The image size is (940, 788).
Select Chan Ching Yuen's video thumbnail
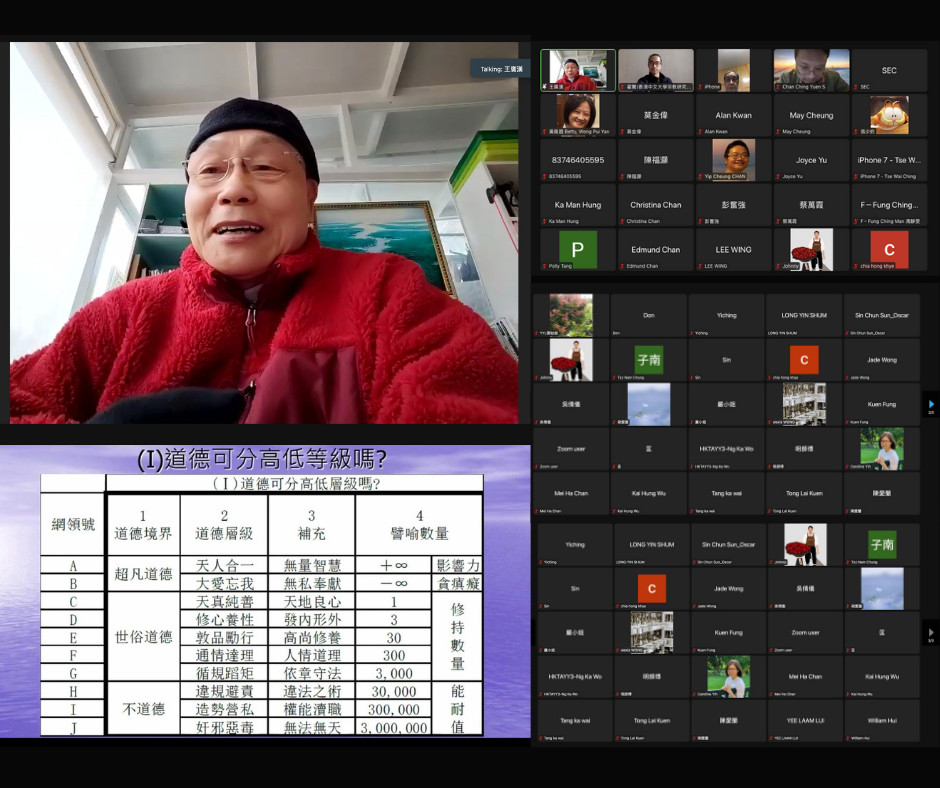[811, 70]
